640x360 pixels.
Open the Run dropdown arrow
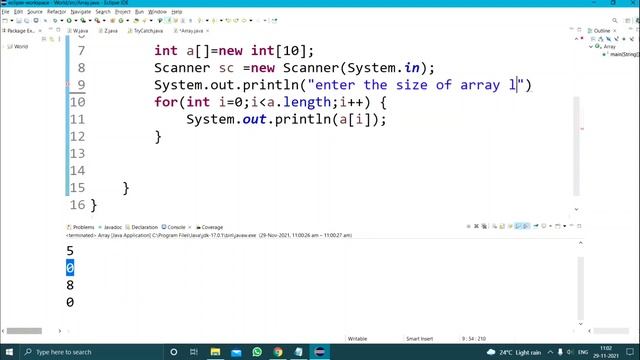(x=76, y=20)
